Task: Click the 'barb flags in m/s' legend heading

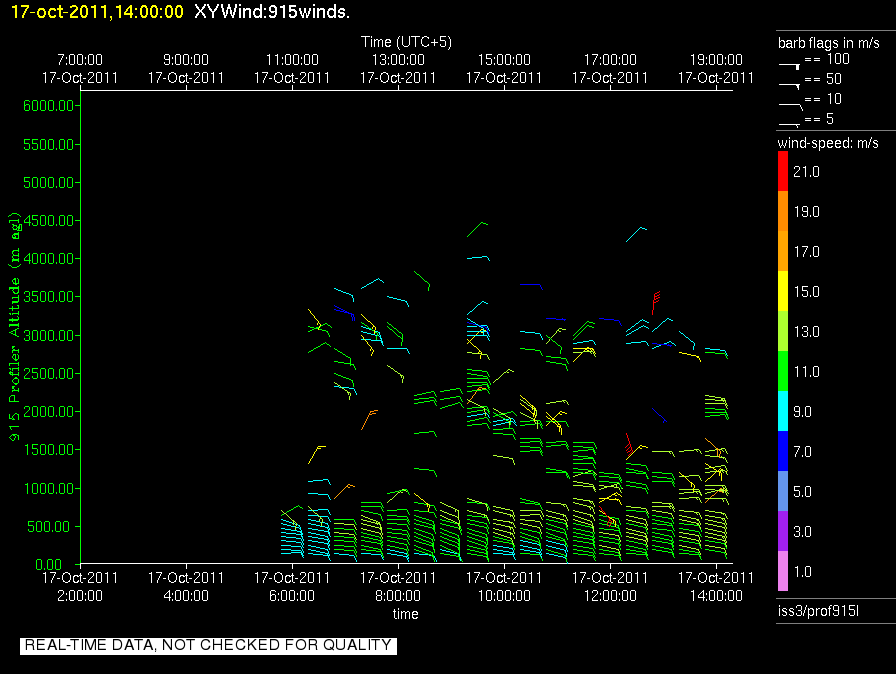Action: [829, 43]
